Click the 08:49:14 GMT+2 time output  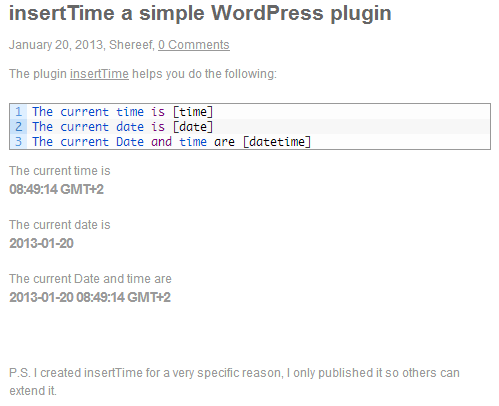[56, 189]
